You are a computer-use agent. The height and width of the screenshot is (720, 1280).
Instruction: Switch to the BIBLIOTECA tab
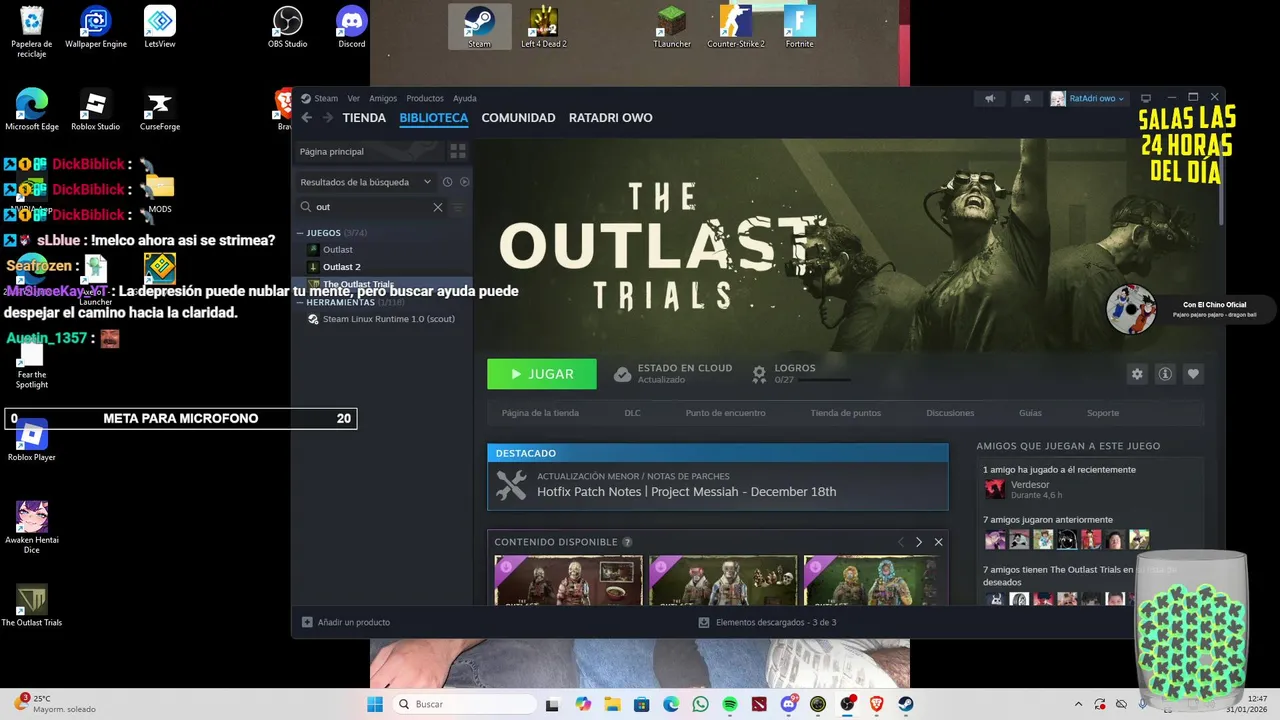pos(434,118)
